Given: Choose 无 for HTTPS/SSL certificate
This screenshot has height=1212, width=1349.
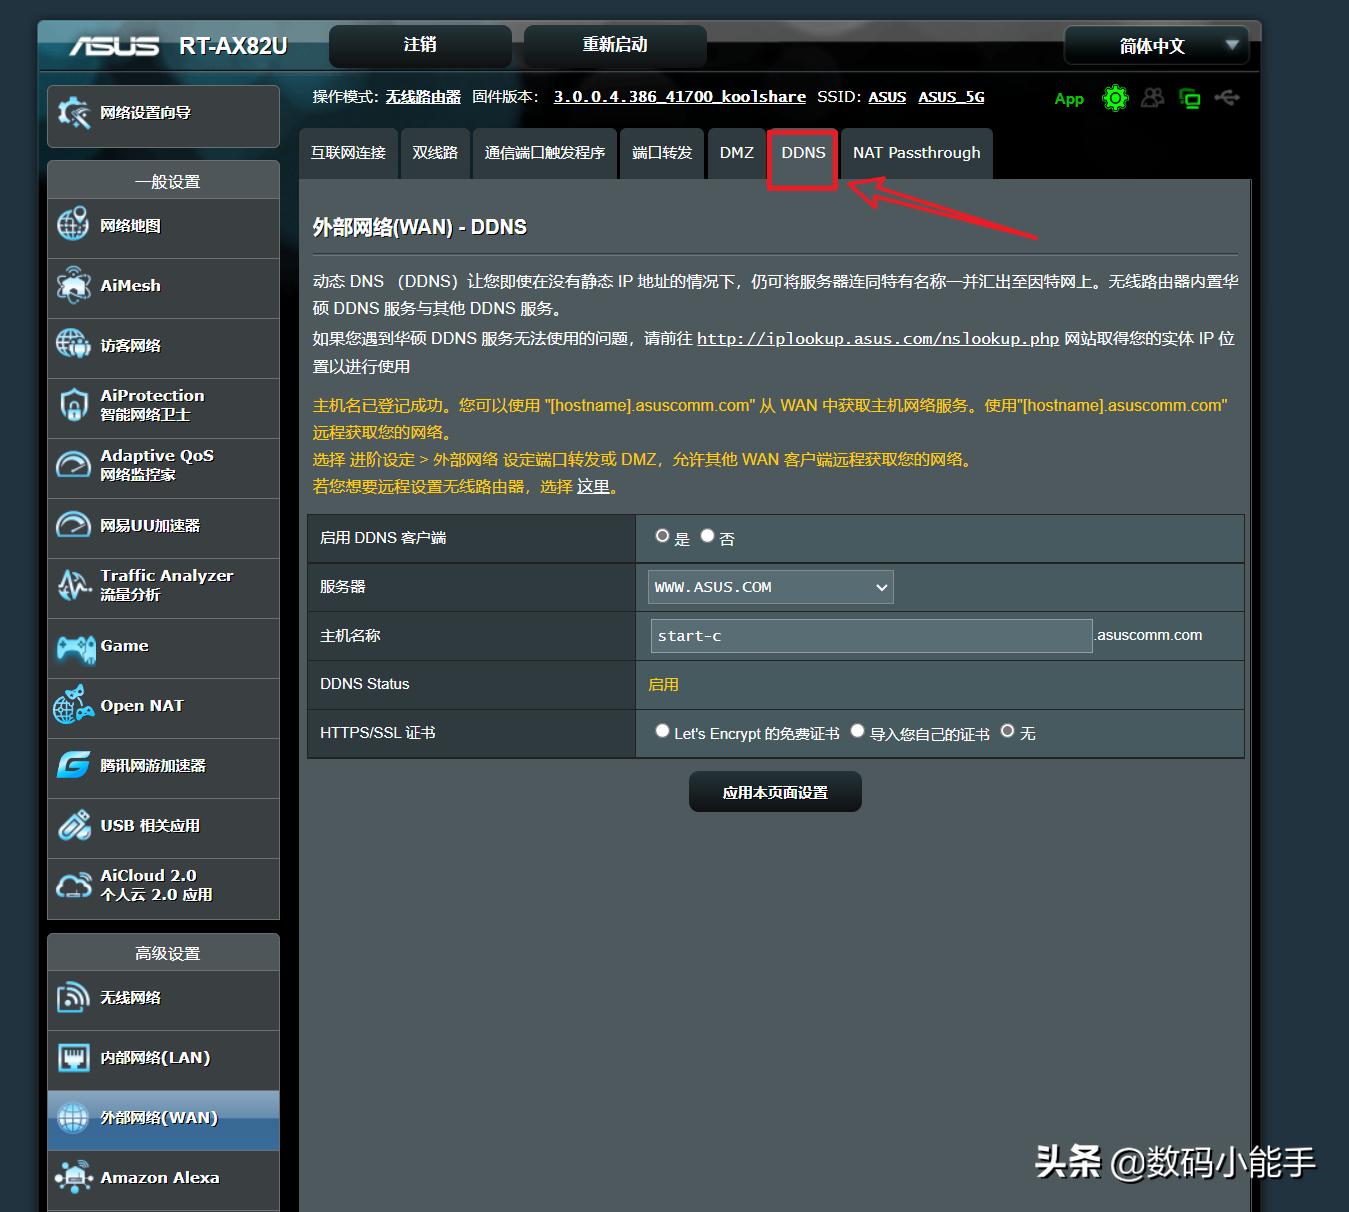Looking at the screenshot, I should click(x=1008, y=730).
